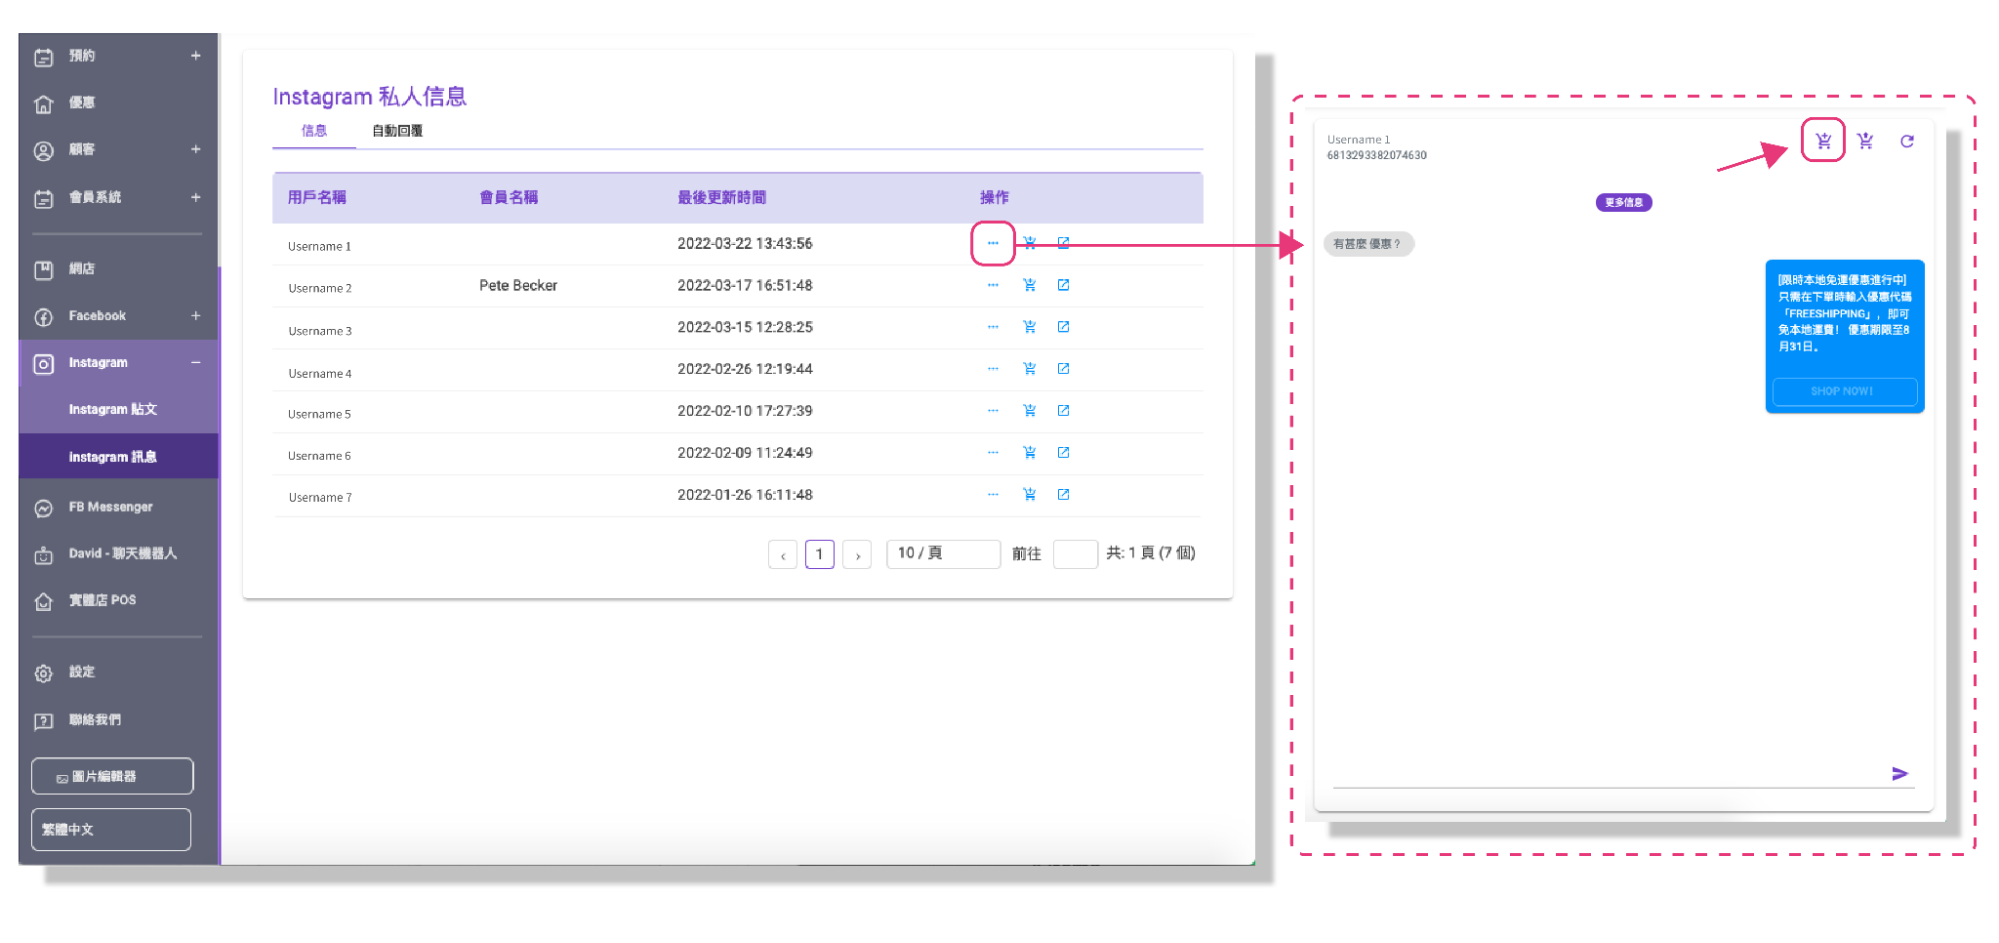1999x943 pixels.
Task: Click the cart icon in Username 5 row
Action: (1029, 411)
